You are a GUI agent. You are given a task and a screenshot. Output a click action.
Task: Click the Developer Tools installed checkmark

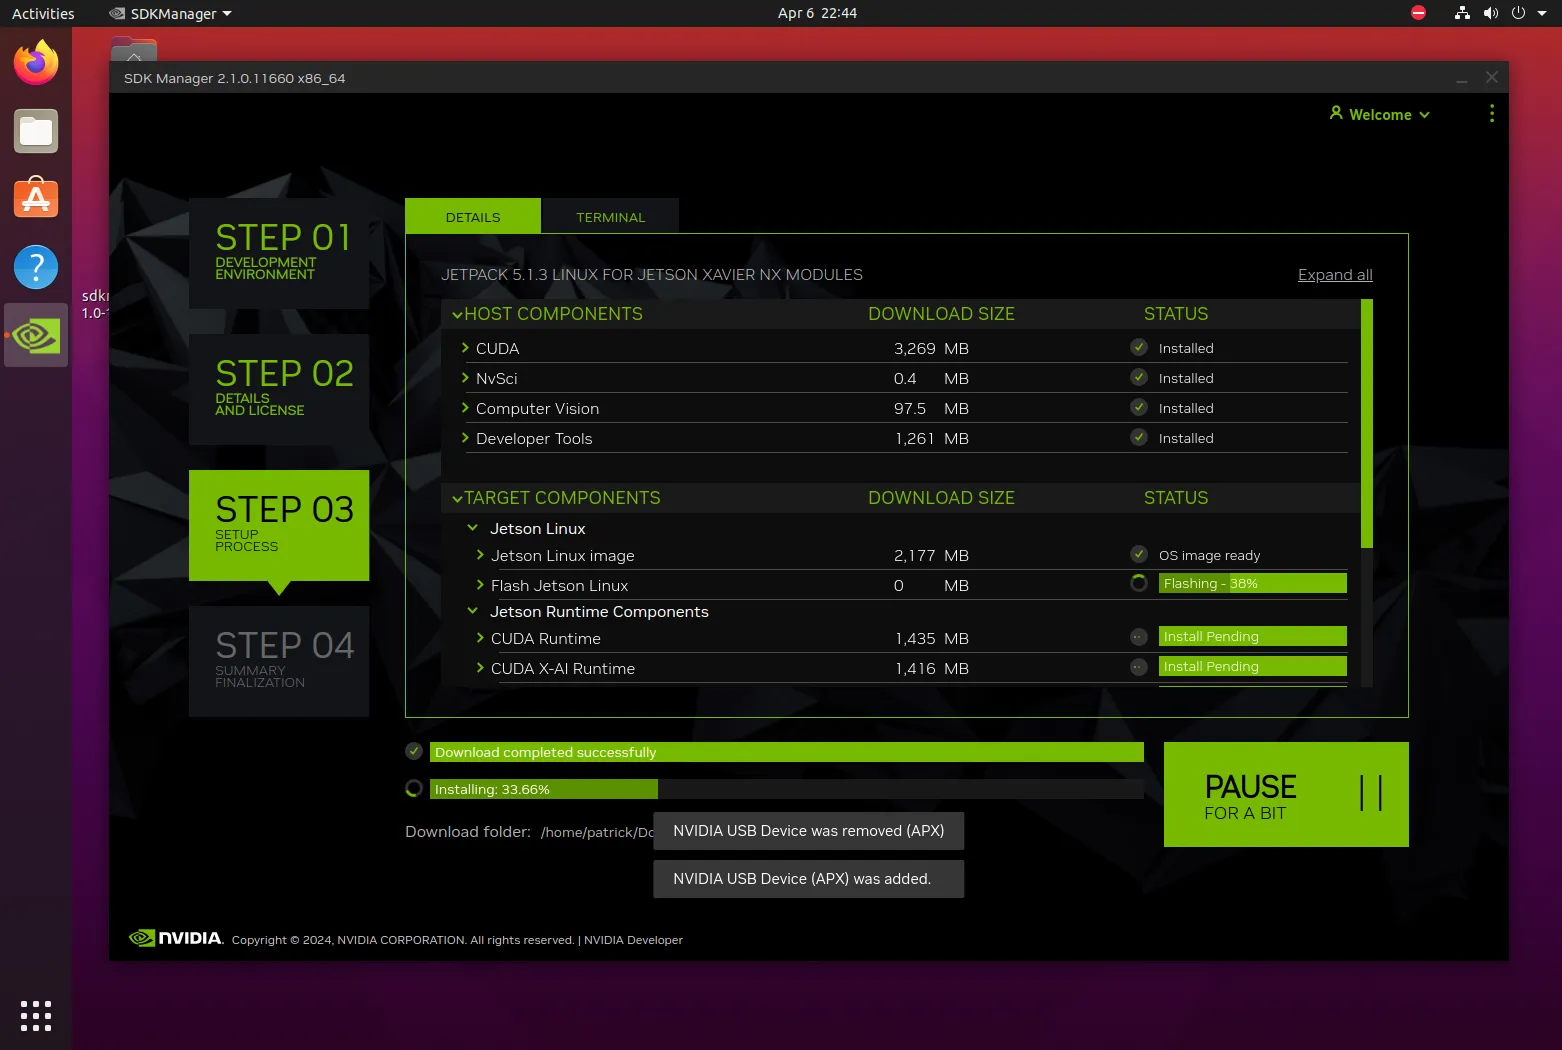pos(1139,437)
